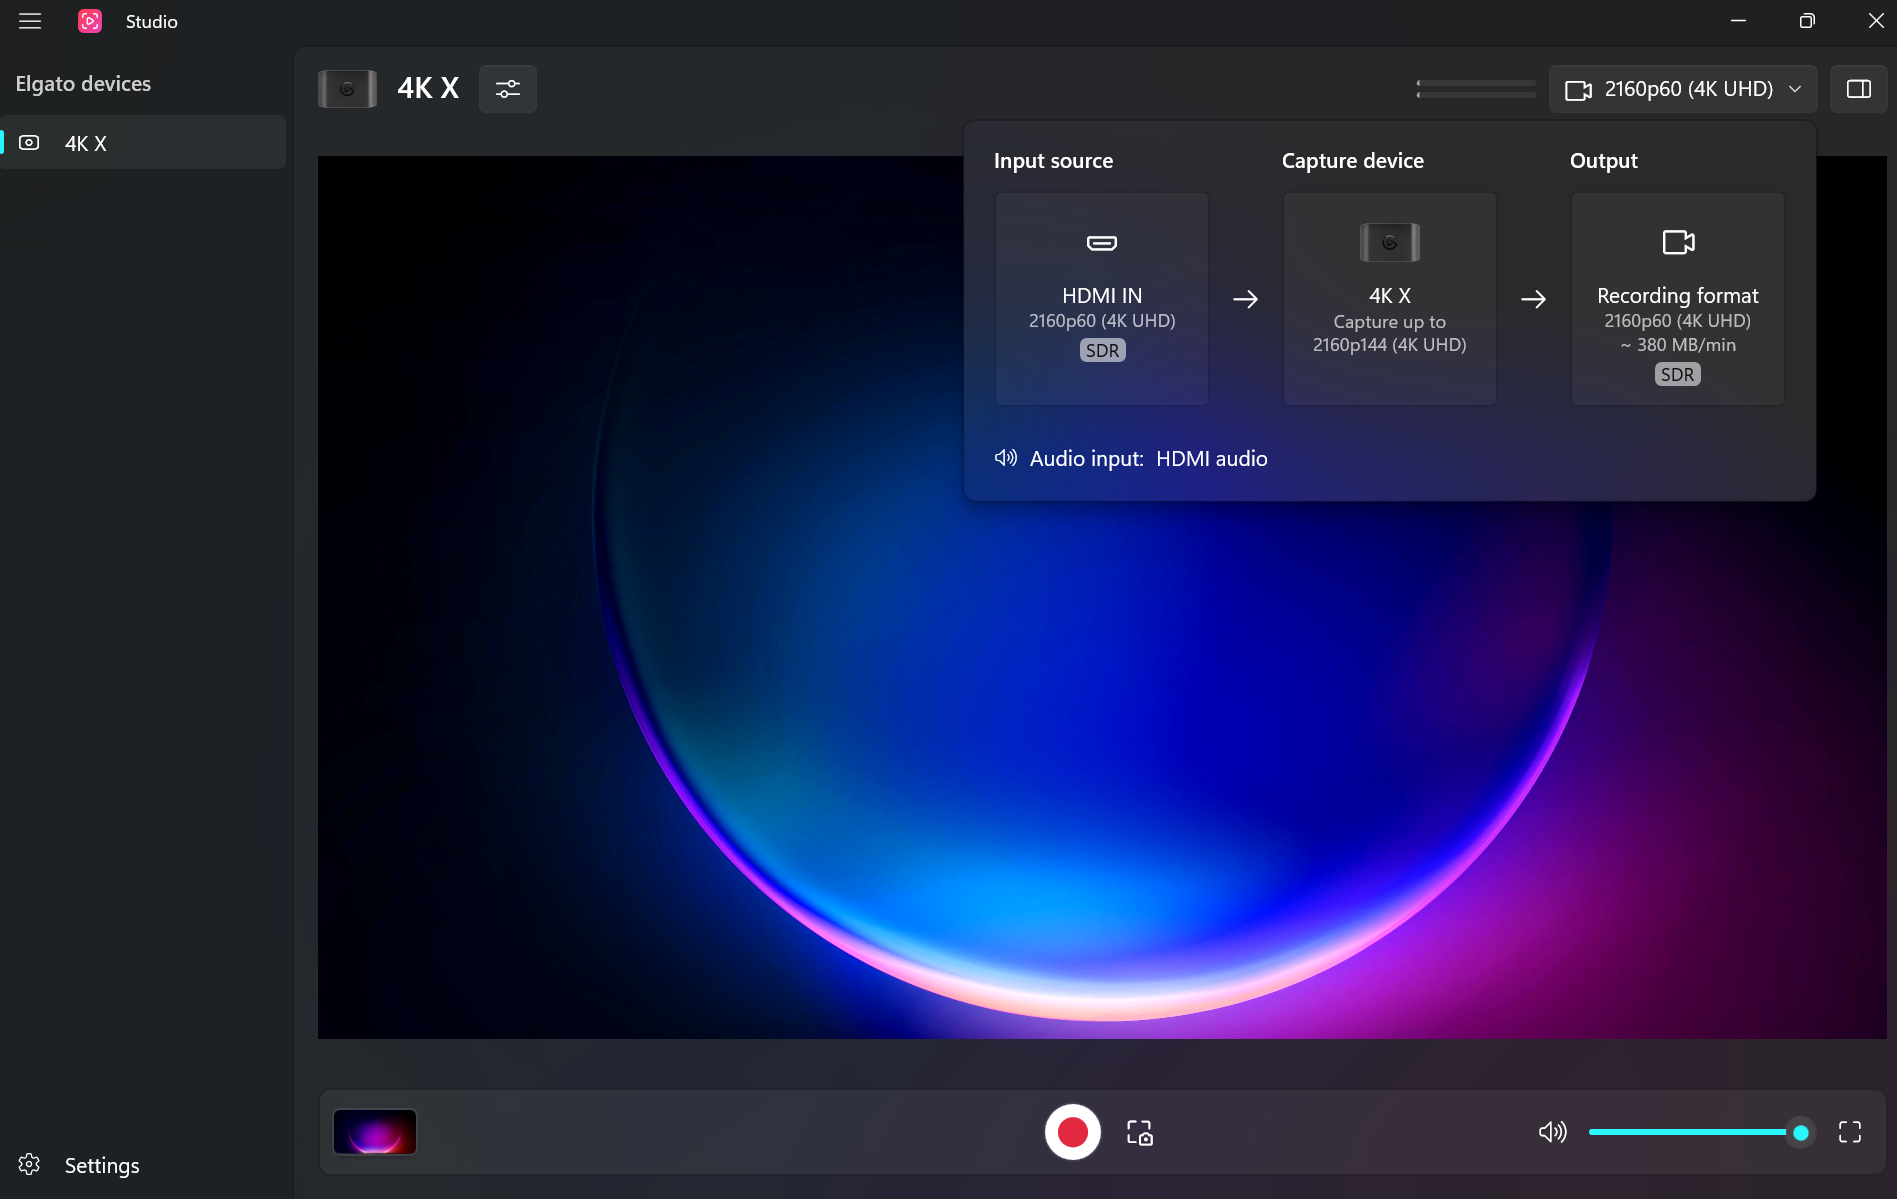The width and height of the screenshot is (1897, 1199).
Task: Click the audio level meter bar
Action: tap(1476, 89)
